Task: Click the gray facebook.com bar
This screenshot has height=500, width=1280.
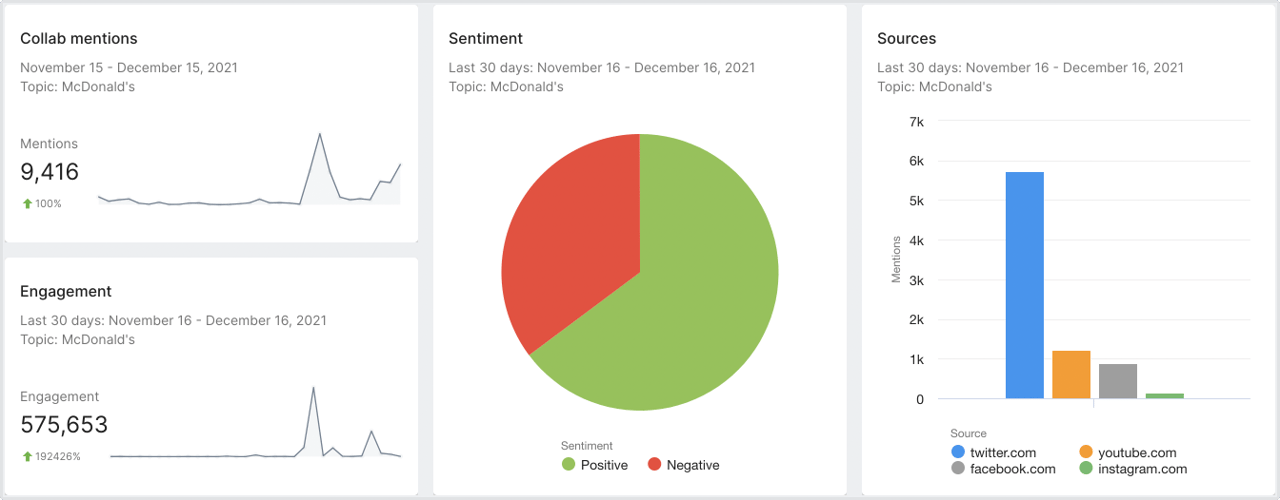Action: tap(1118, 381)
